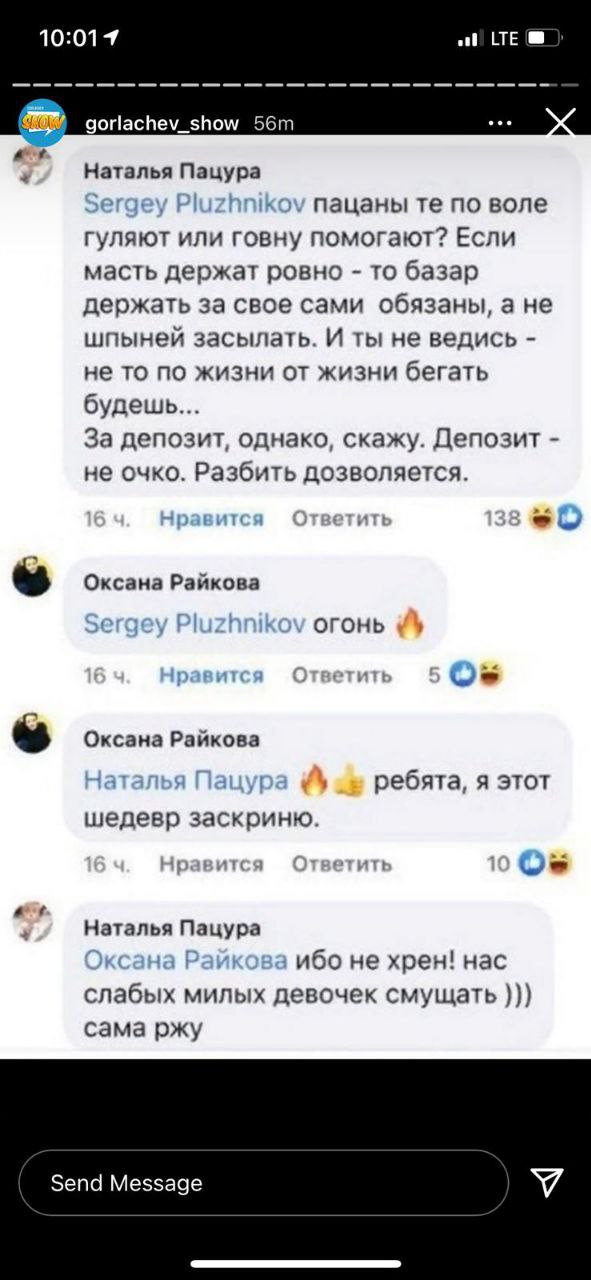Focus the Send Message input field

coord(263,1183)
